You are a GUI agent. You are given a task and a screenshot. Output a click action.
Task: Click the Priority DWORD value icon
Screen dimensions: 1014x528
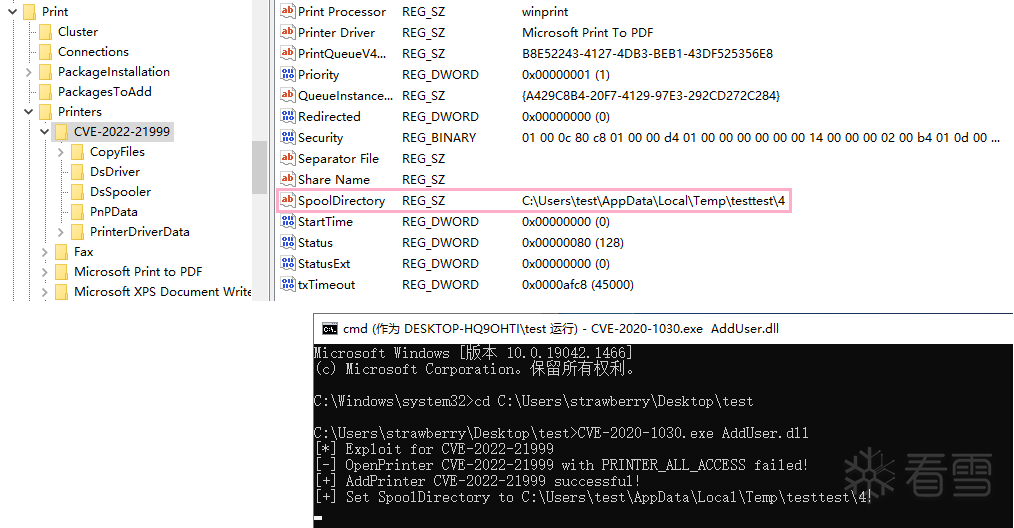pyautogui.click(x=288, y=74)
